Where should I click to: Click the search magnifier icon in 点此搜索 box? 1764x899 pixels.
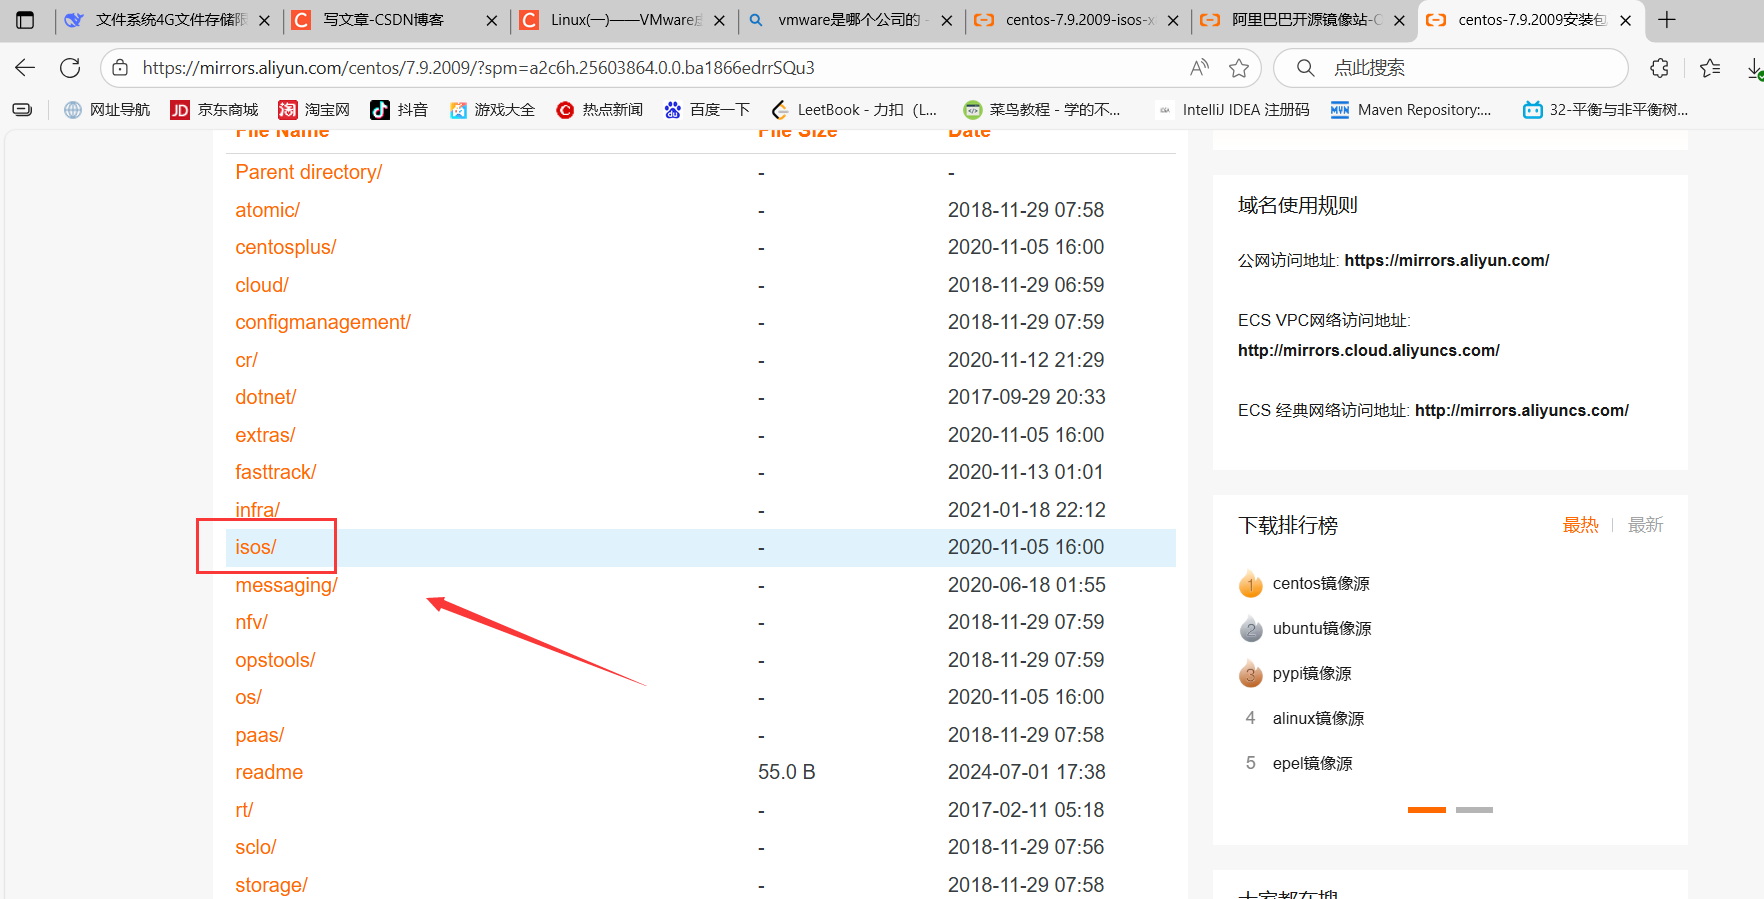(1305, 68)
